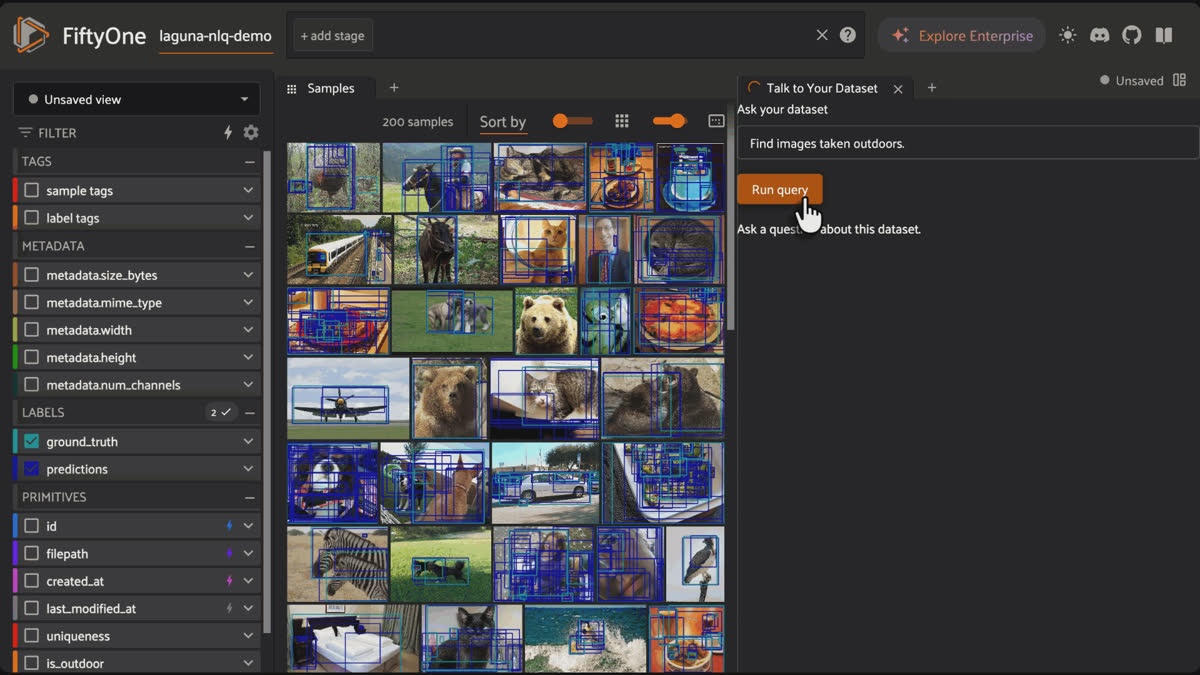Image resolution: width=1200 pixels, height=675 pixels.
Task: Collapse the LABELS section
Action: point(249,412)
